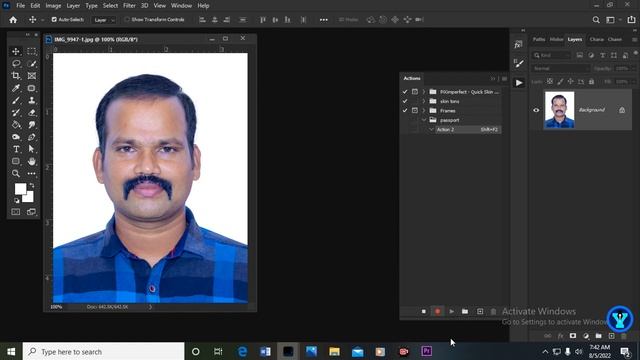Open the Auto-Select Layer dropdown
Image resolution: width=640 pixels, height=360 pixels.
(104, 20)
